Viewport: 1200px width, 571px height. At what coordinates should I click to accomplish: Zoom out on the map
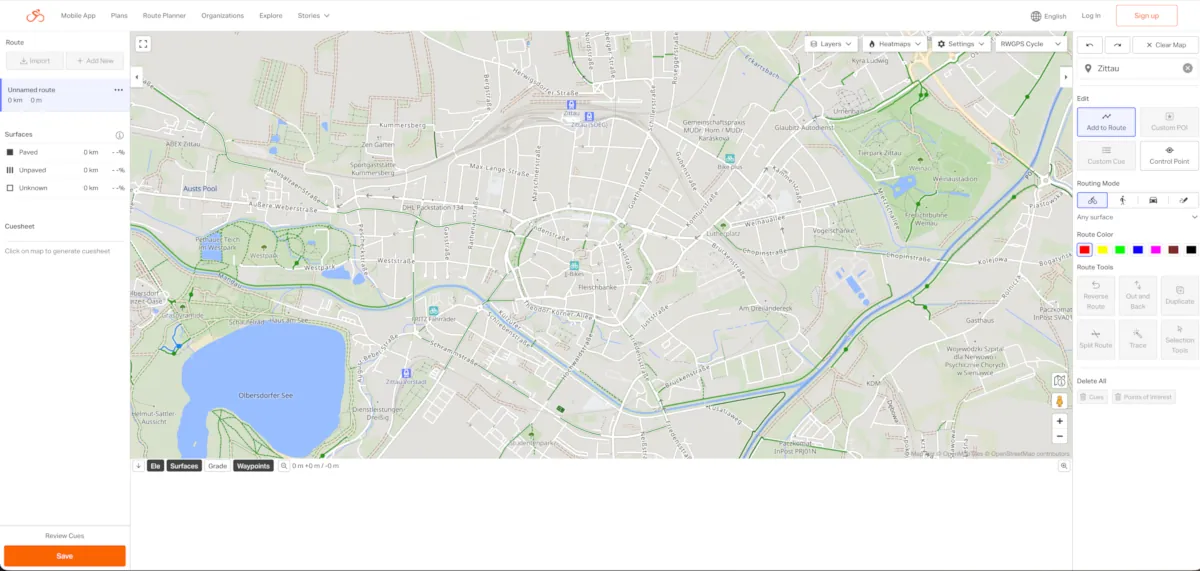tap(1060, 436)
